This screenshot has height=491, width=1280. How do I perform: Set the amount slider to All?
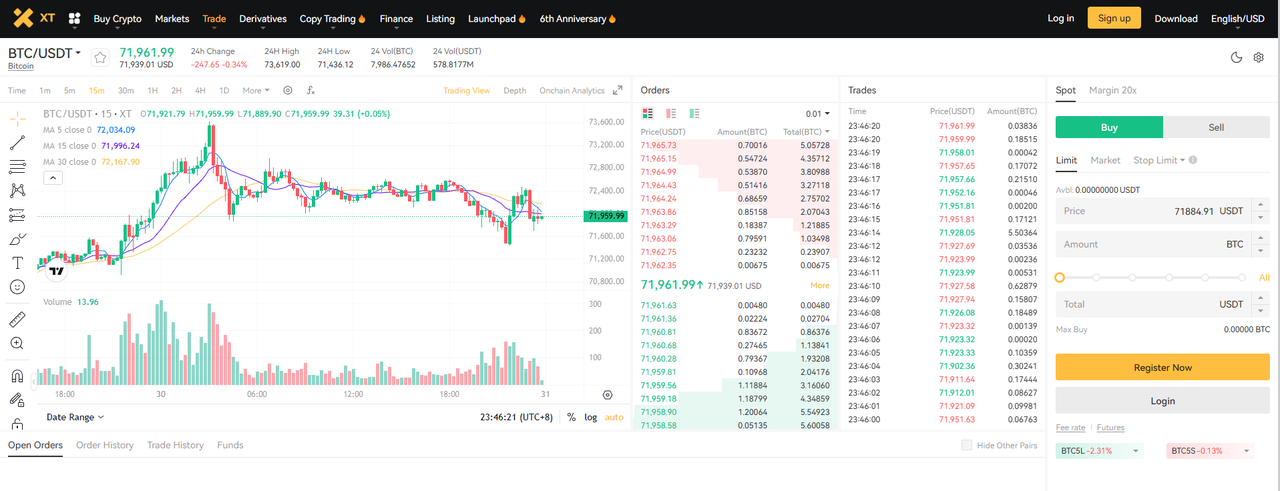coord(1264,277)
